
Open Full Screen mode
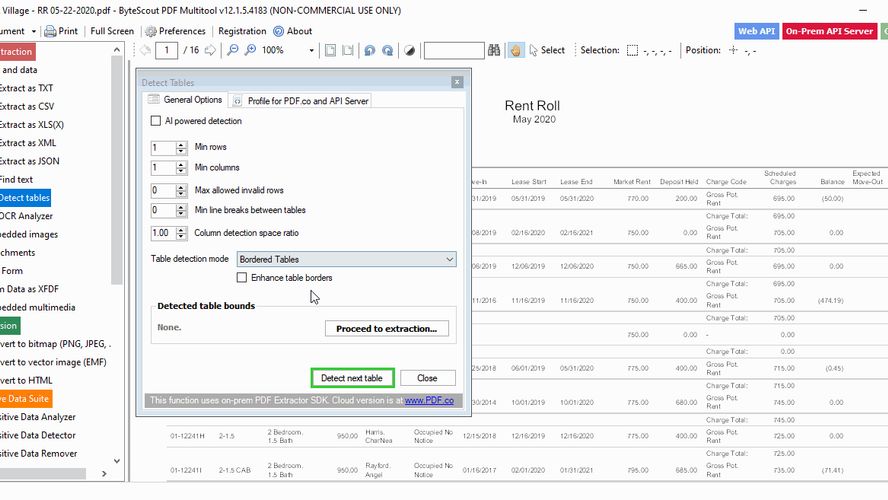pos(112,31)
